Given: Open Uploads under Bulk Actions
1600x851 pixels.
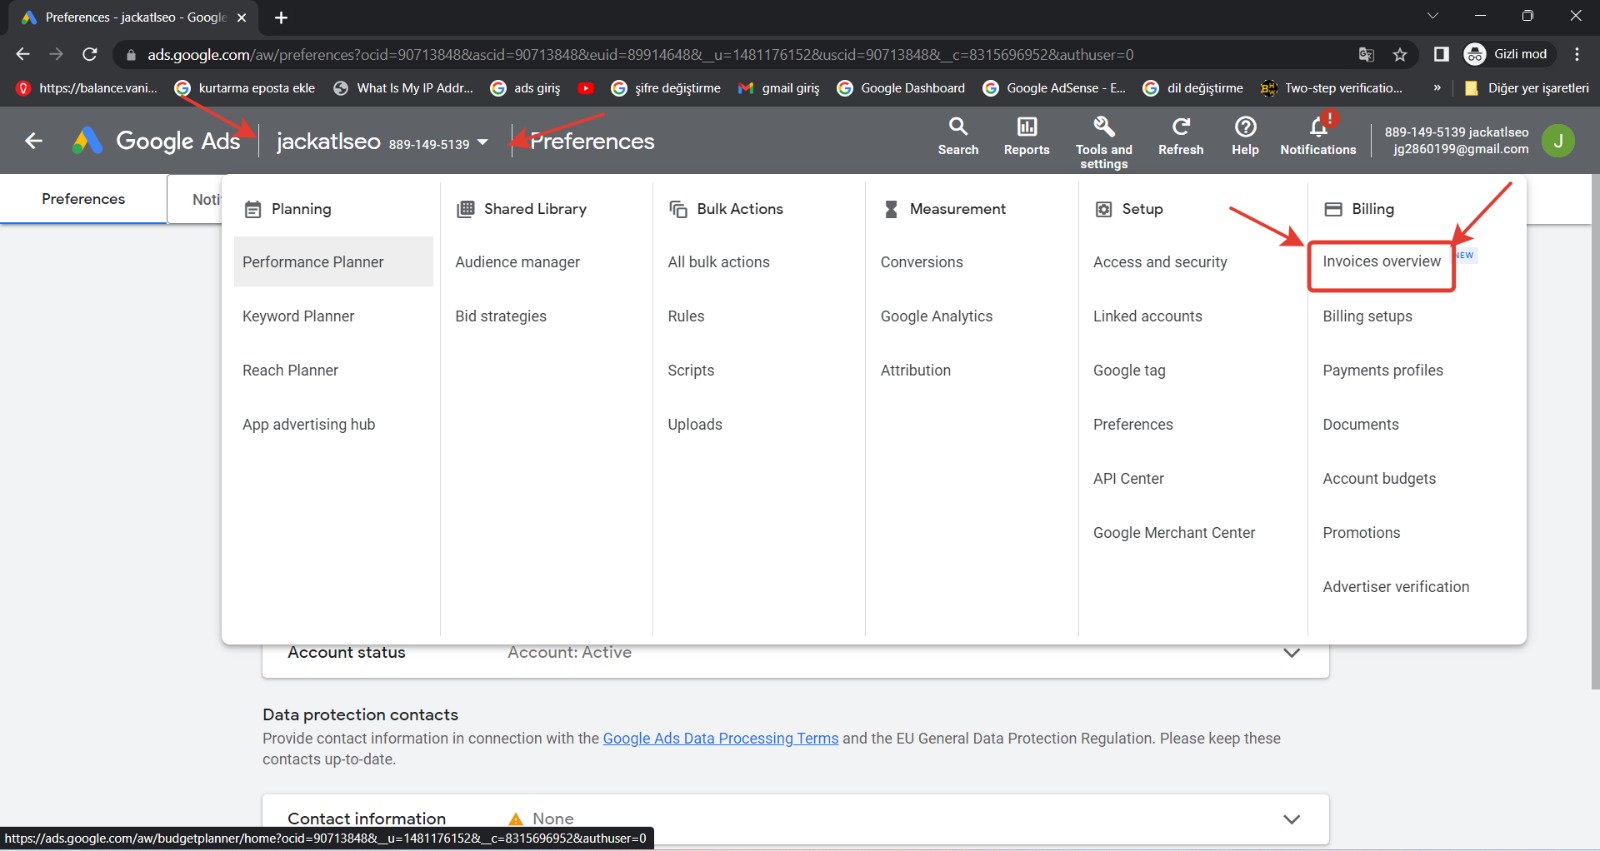Looking at the screenshot, I should point(695,424).
